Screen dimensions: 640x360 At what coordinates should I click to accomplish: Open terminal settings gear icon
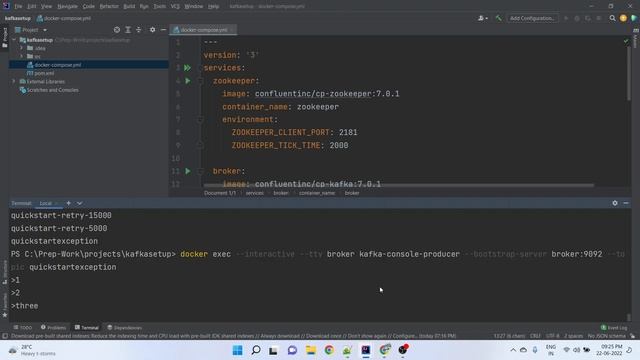click(615, 203)
